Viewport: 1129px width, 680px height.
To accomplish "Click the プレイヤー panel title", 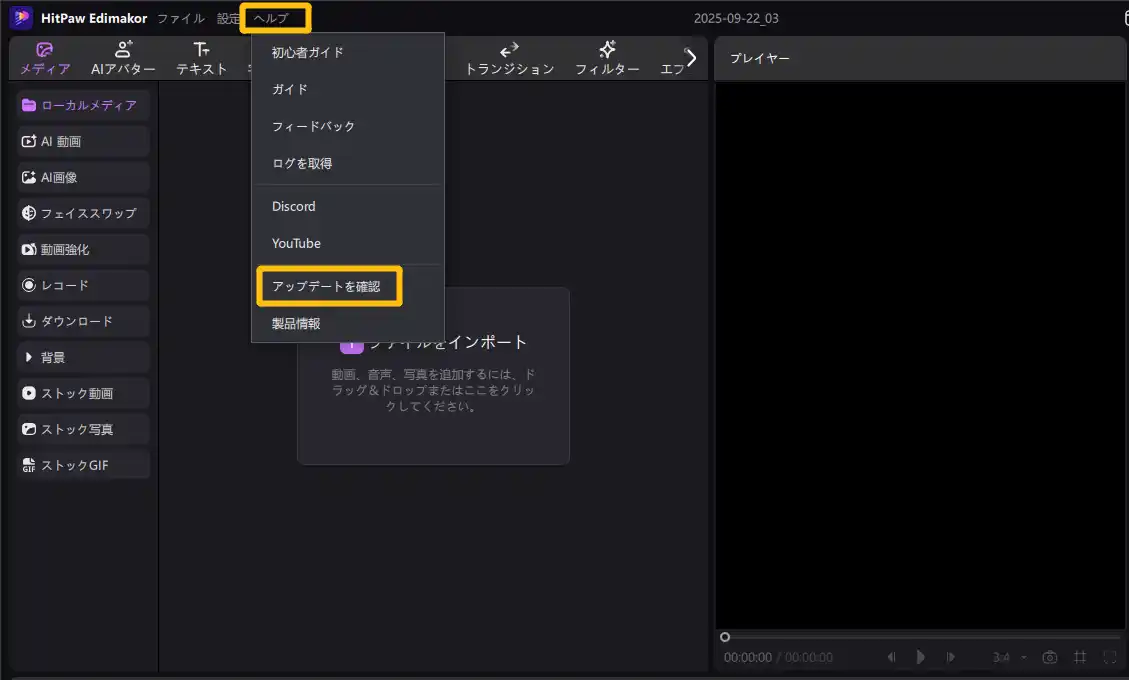I will tap(760, 58).
